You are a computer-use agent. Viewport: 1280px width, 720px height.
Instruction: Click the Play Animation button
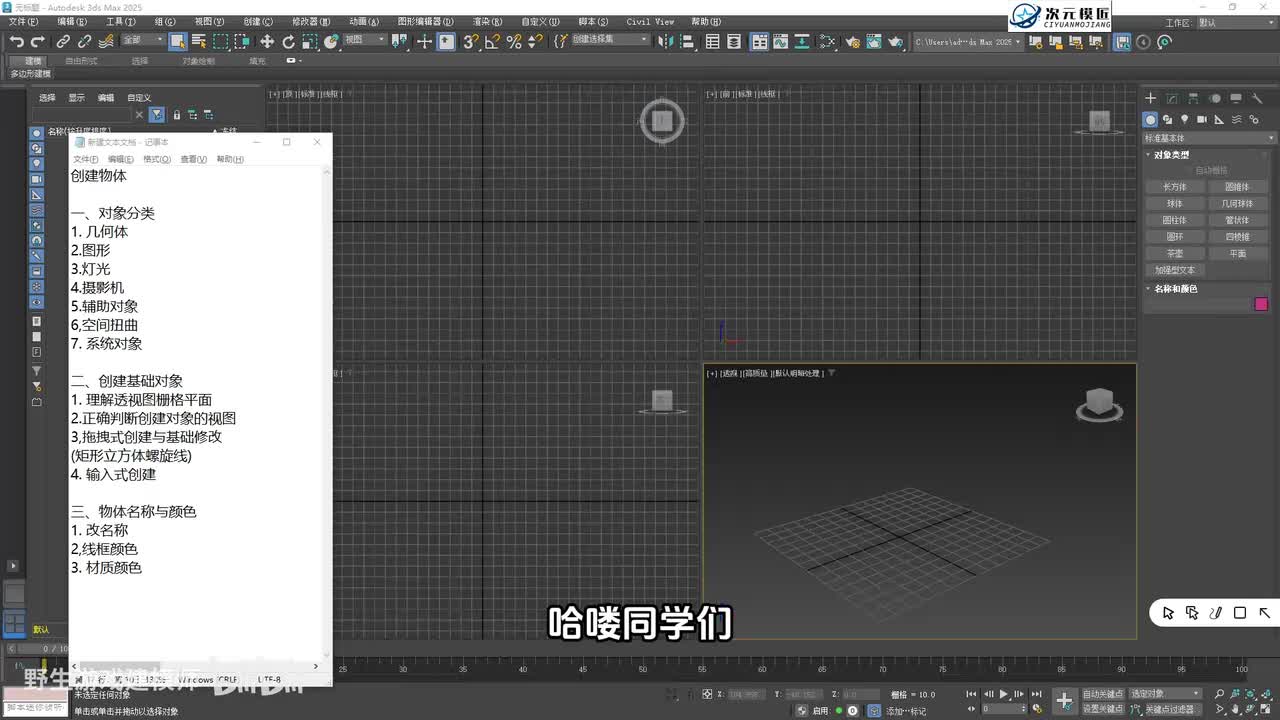(x=1004, y=694)
